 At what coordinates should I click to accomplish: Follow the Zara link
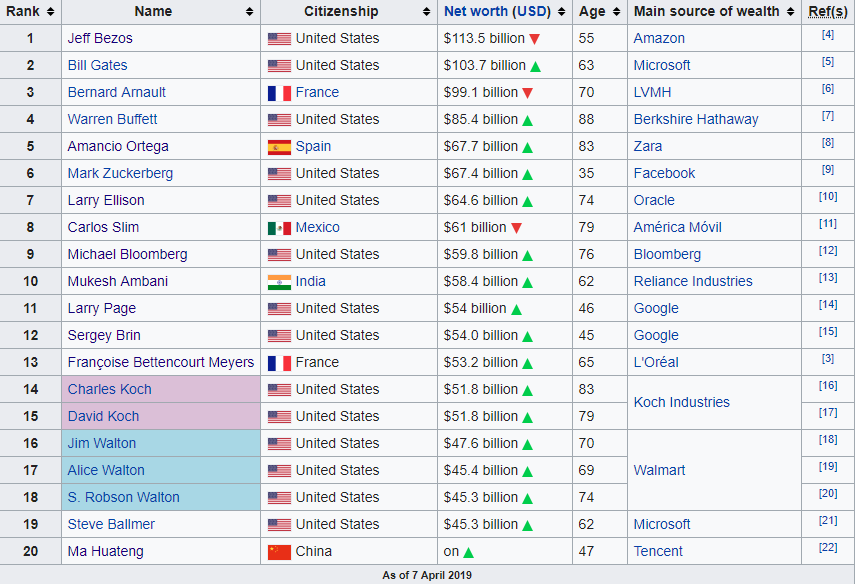coord(648,146)
